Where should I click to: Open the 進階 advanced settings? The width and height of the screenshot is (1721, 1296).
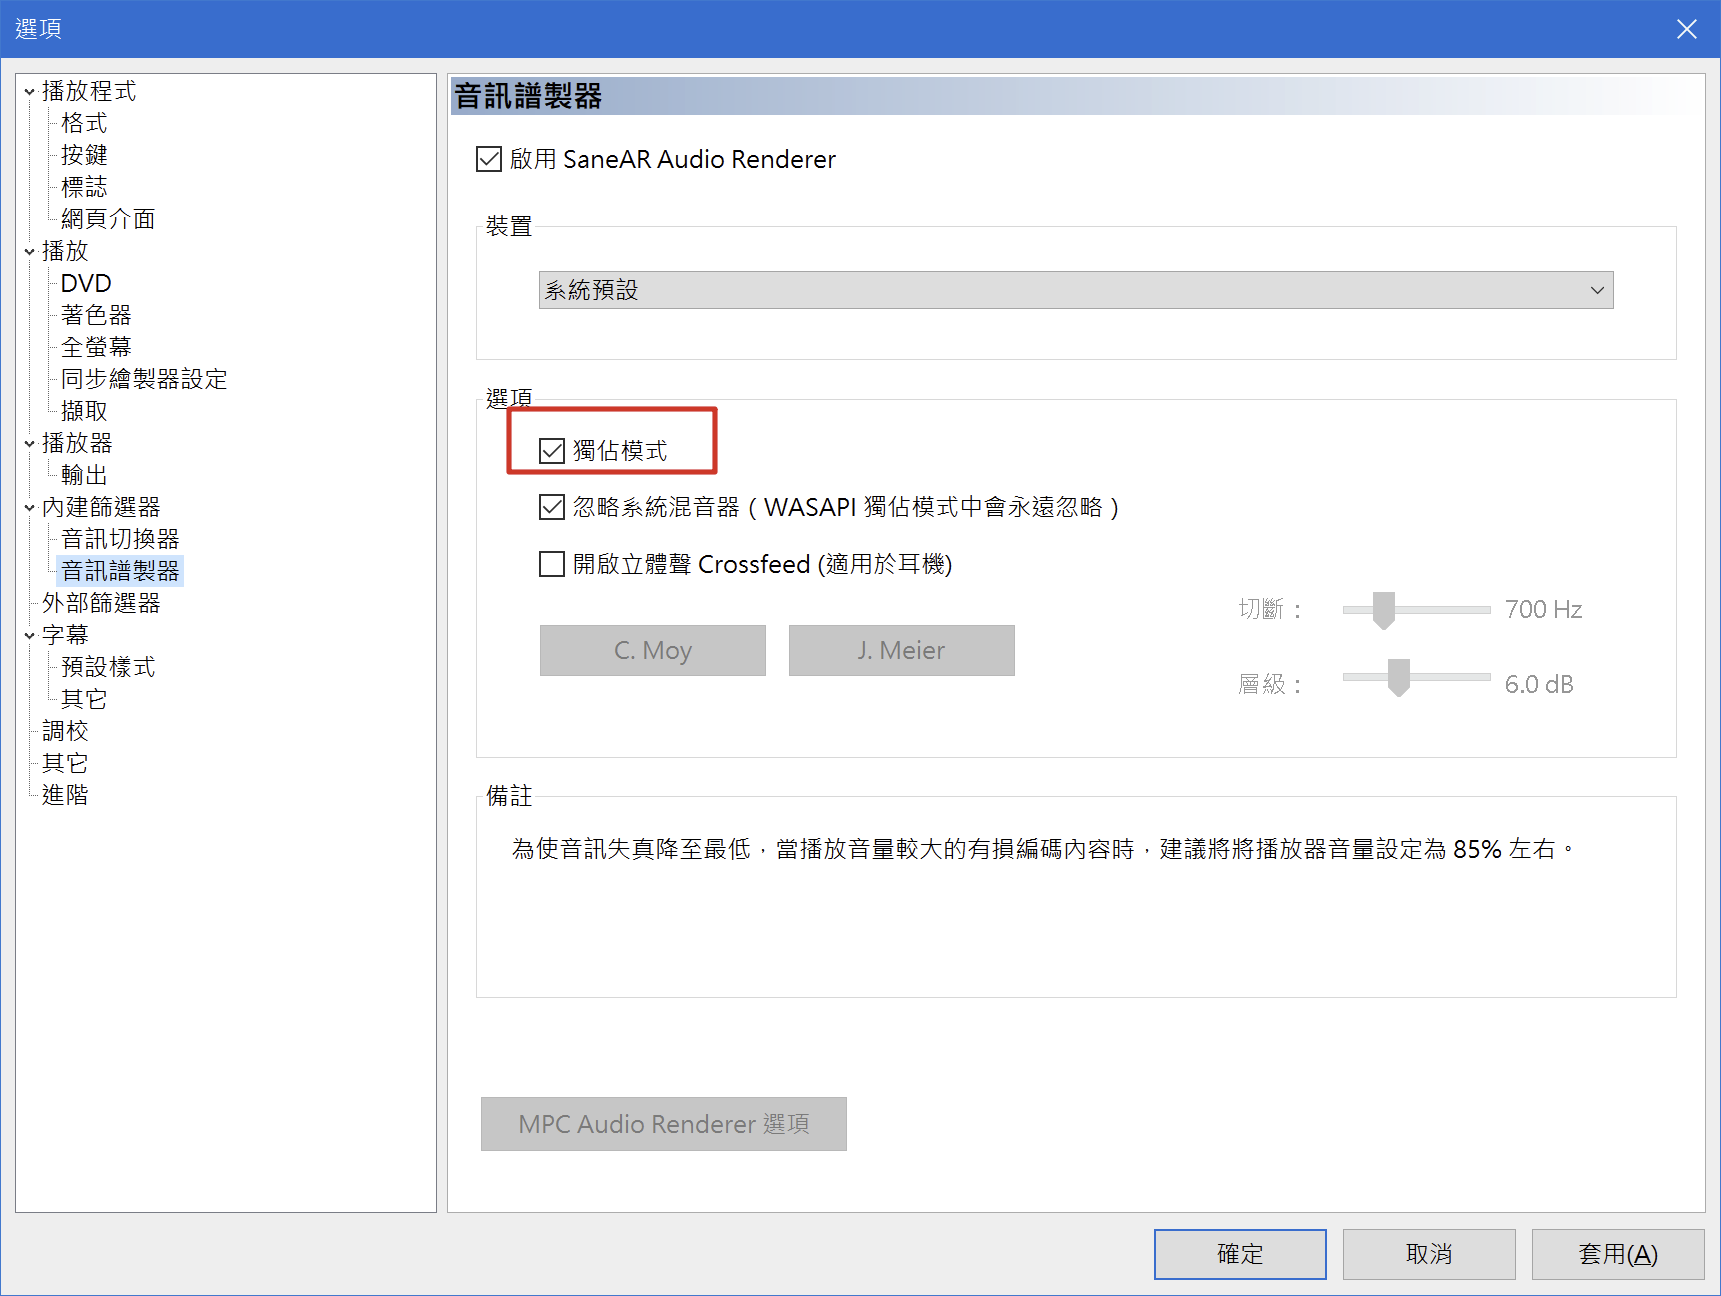[x=64, y=794]
